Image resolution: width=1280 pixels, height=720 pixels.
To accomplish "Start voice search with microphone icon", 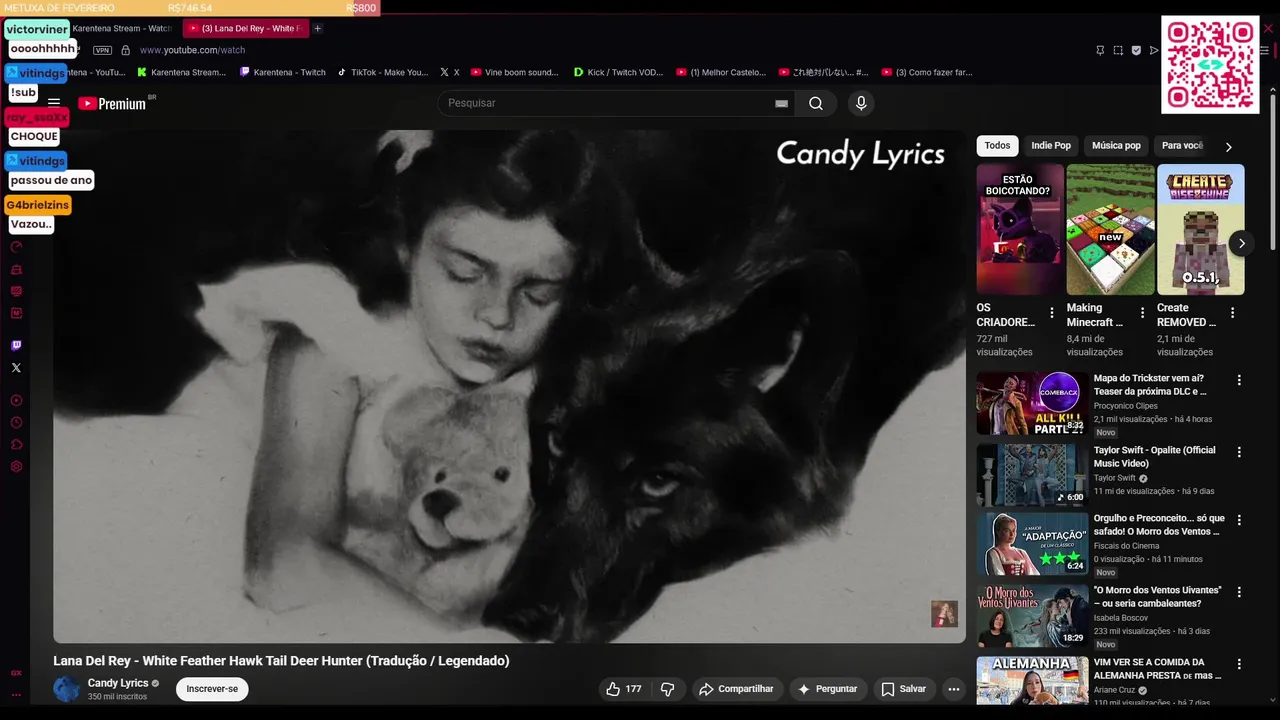I will (x=861, y=103).
